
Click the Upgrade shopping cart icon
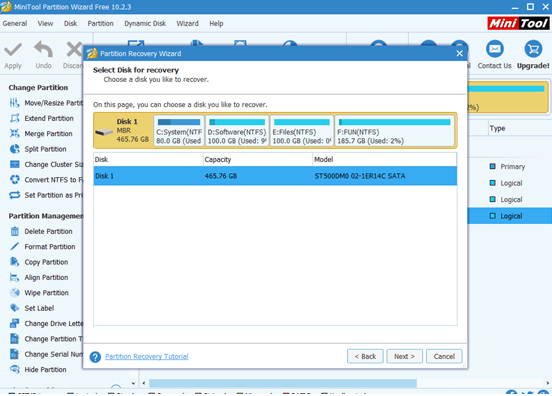[x=533, y=49]
